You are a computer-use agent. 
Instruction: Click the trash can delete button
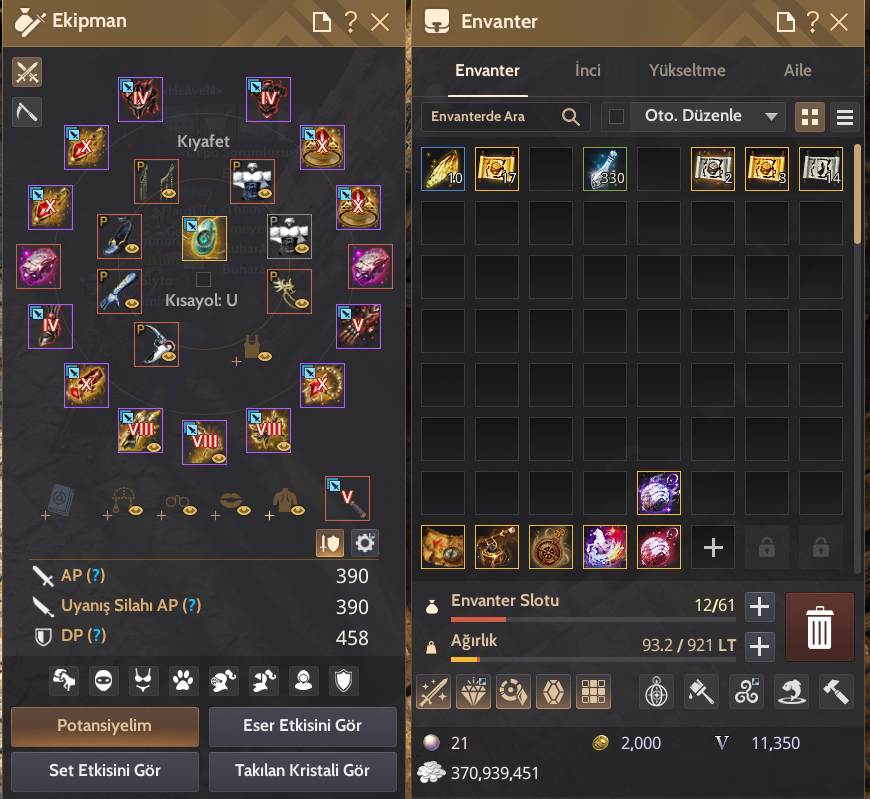[x=820, y=627]
